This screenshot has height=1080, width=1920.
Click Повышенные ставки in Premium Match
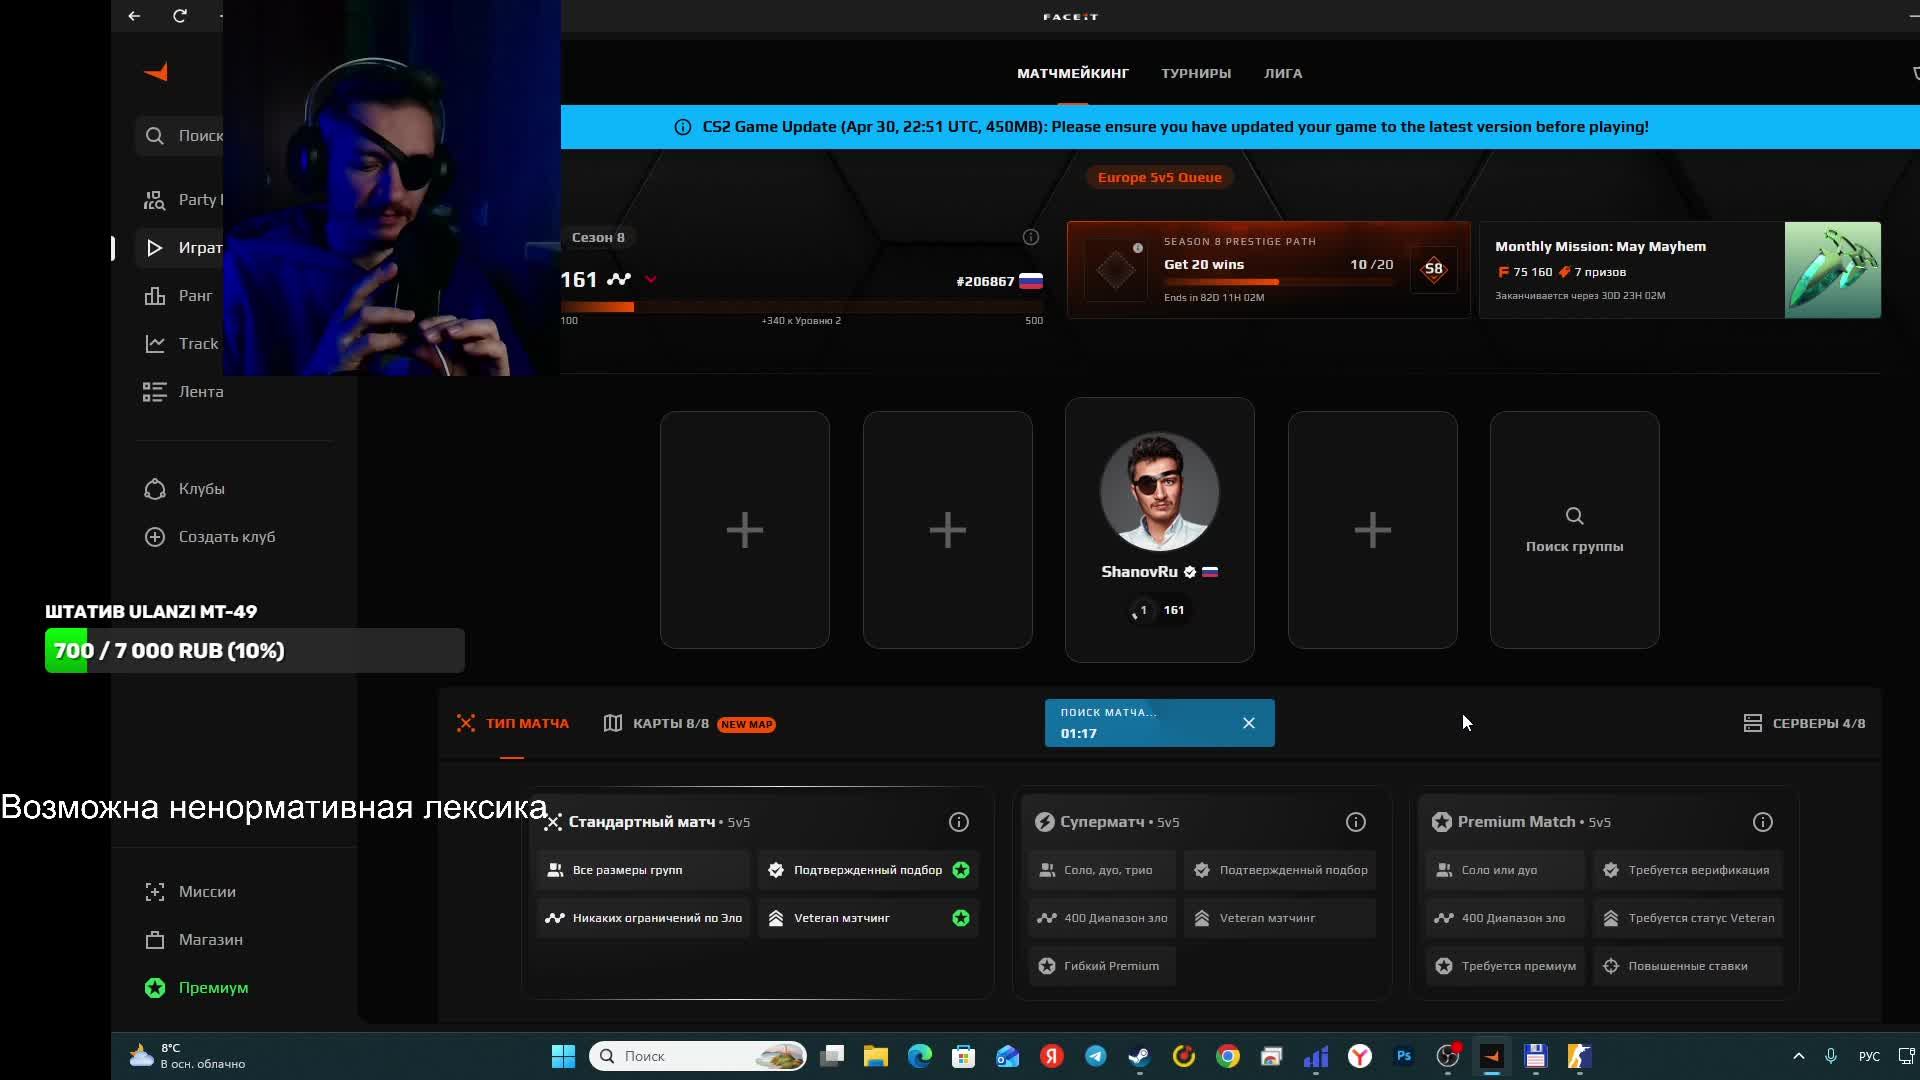[x=1688, y=966]
